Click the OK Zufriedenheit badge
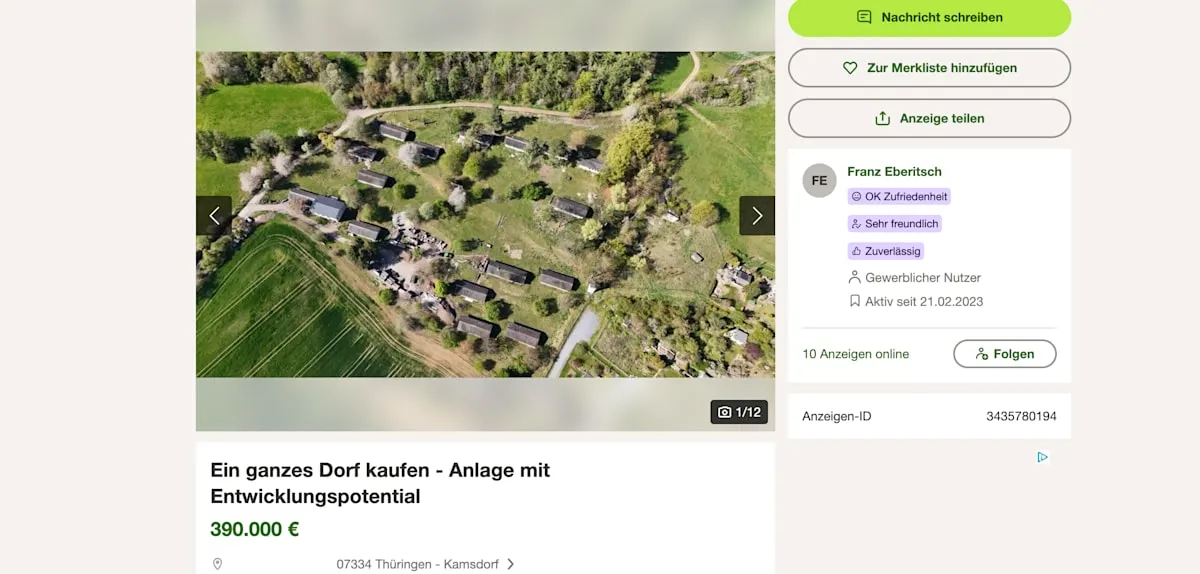 coord(899,197)
